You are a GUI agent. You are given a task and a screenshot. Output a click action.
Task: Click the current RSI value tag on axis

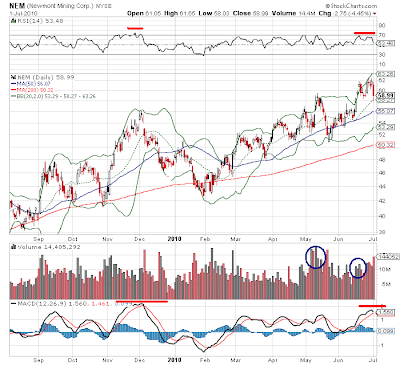(x=385, y=43)
